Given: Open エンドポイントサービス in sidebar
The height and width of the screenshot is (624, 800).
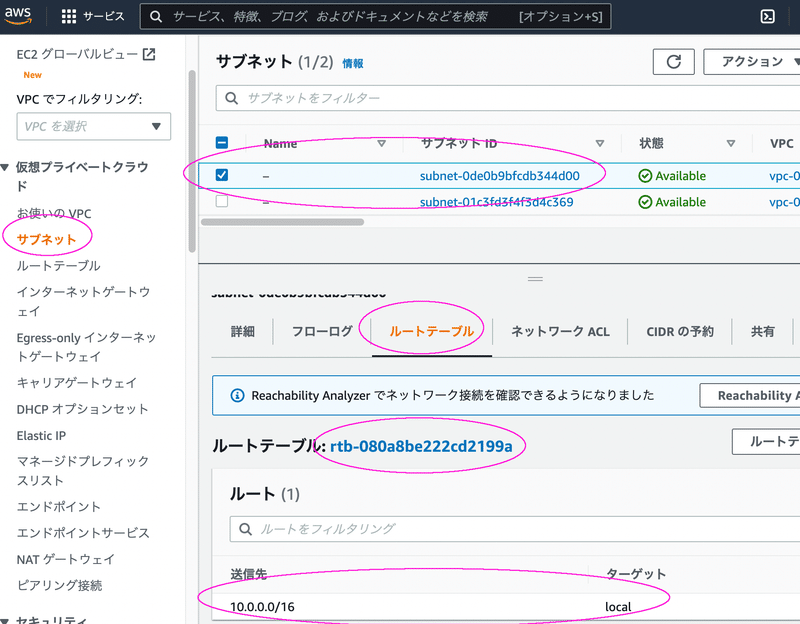Looking at the screenshot, I should (x=83, y=533).
